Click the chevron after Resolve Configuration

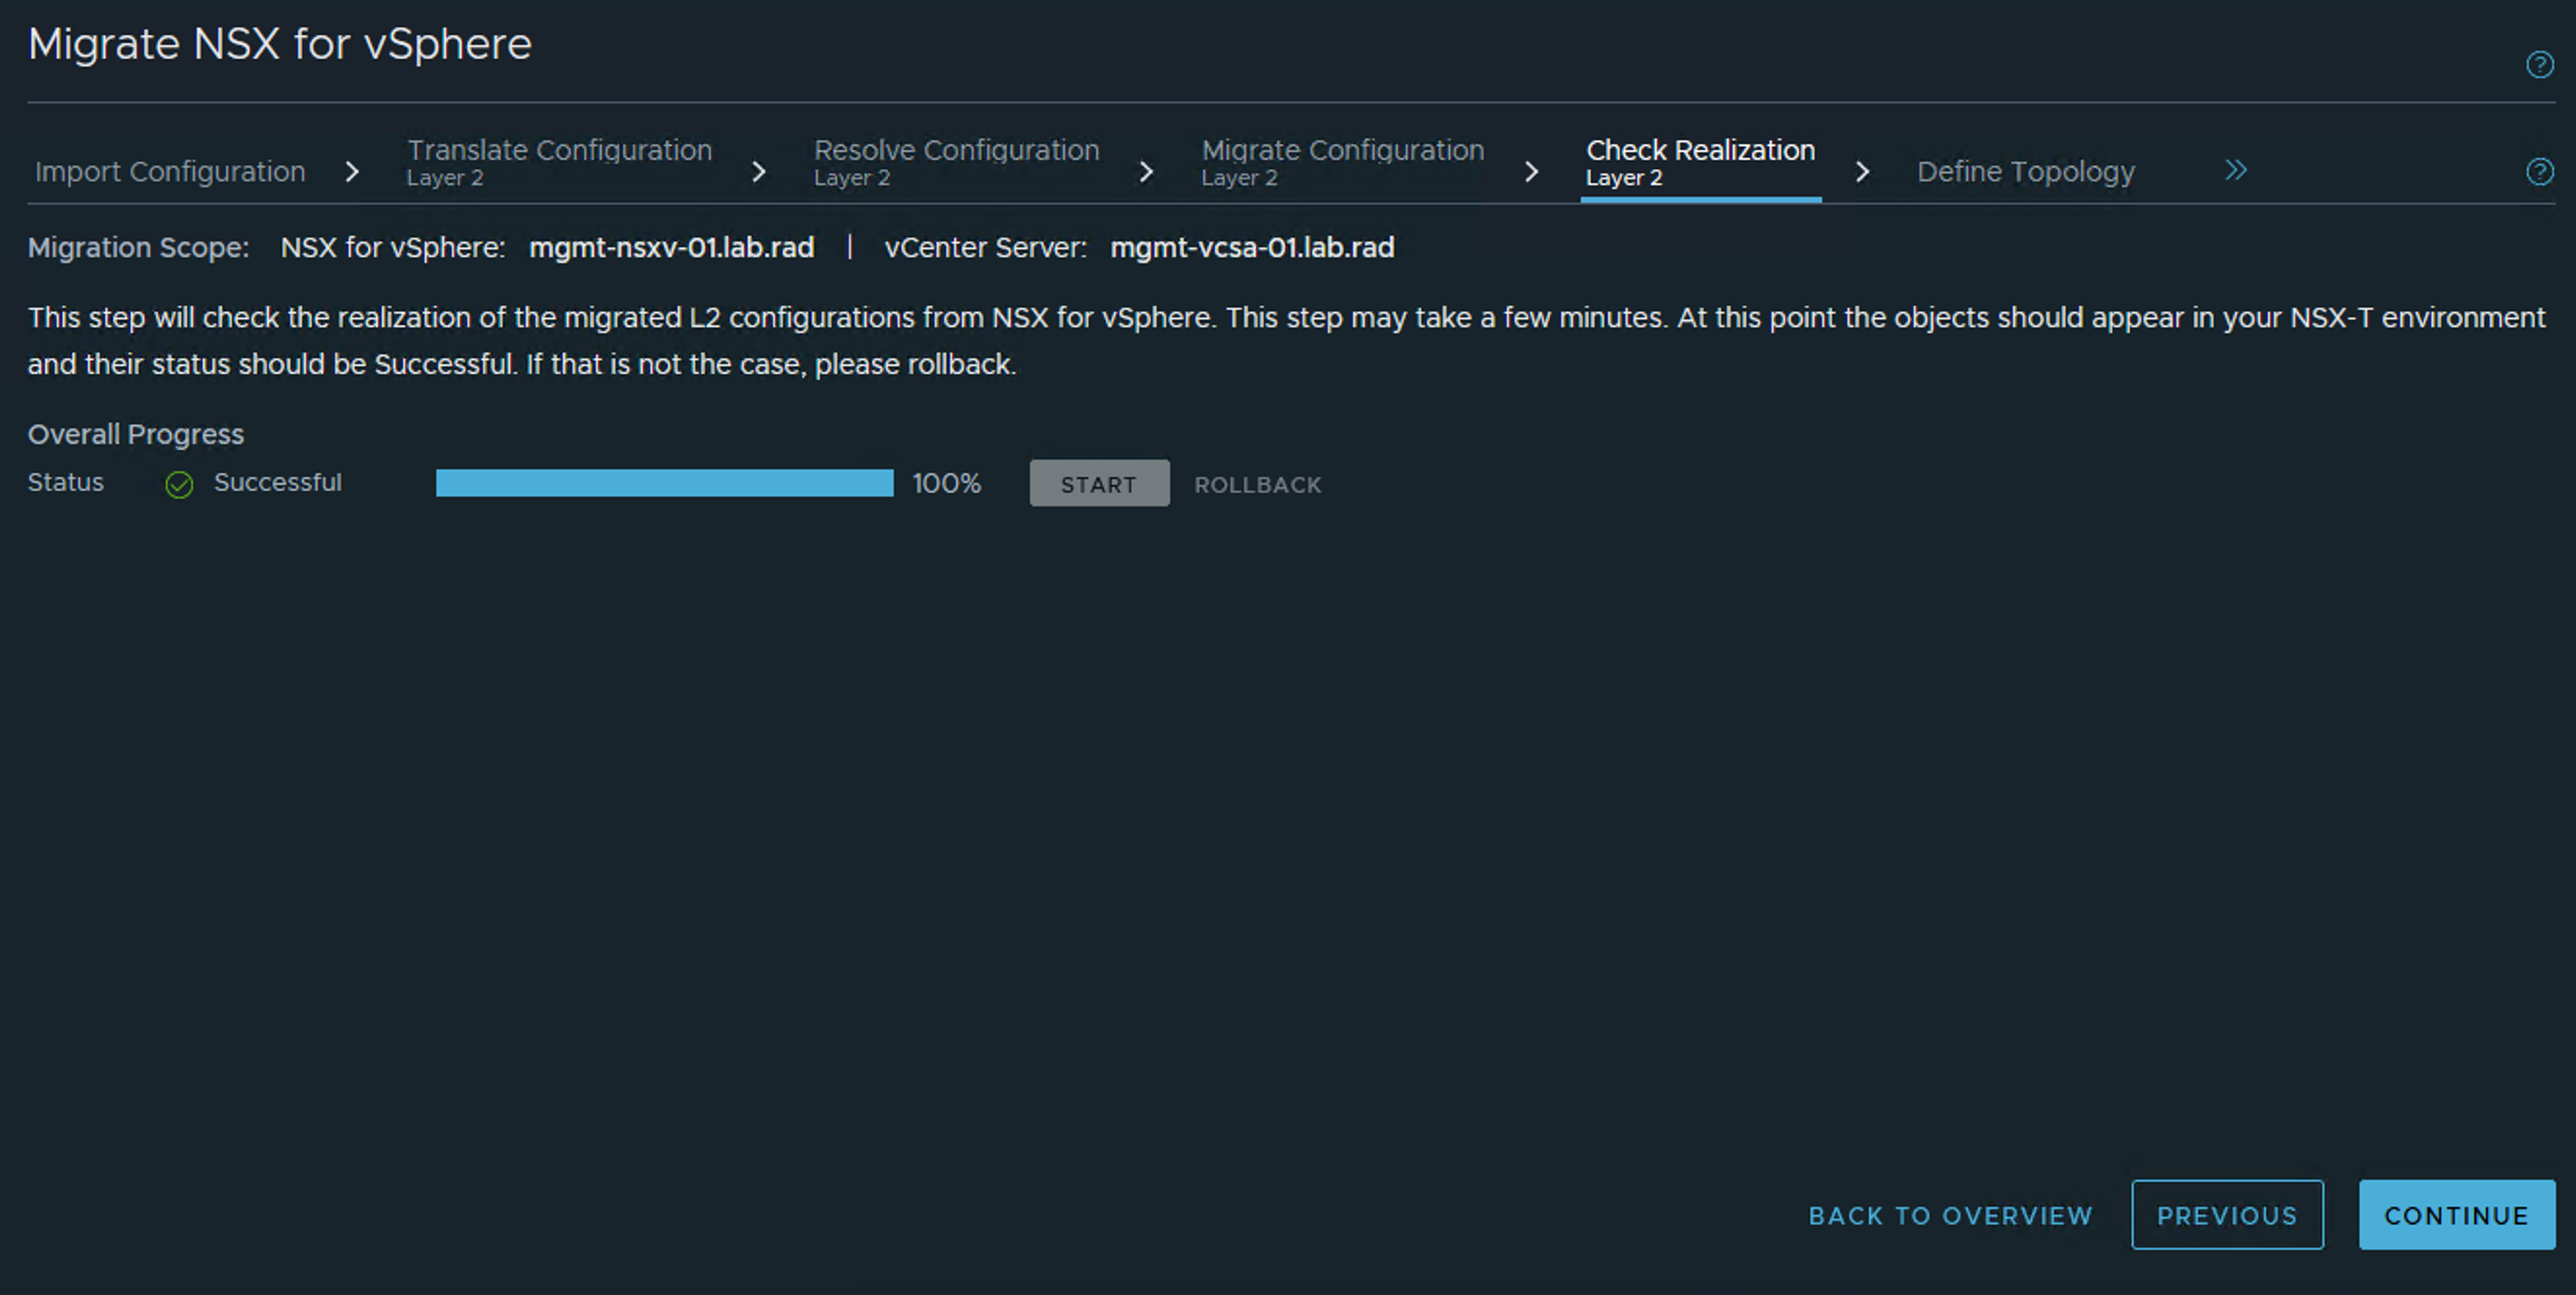[x=1146, y=172]
